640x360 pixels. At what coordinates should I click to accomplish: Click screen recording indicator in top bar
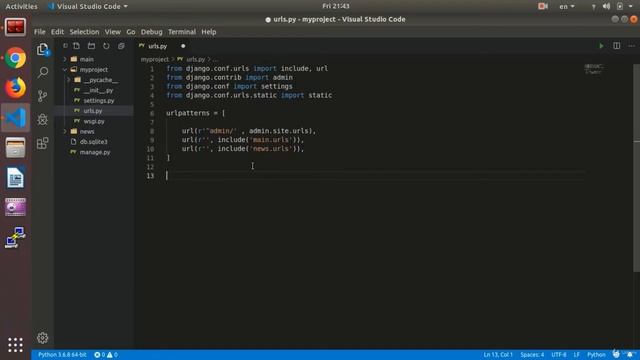pyautogui.click(x=543, y=7)
